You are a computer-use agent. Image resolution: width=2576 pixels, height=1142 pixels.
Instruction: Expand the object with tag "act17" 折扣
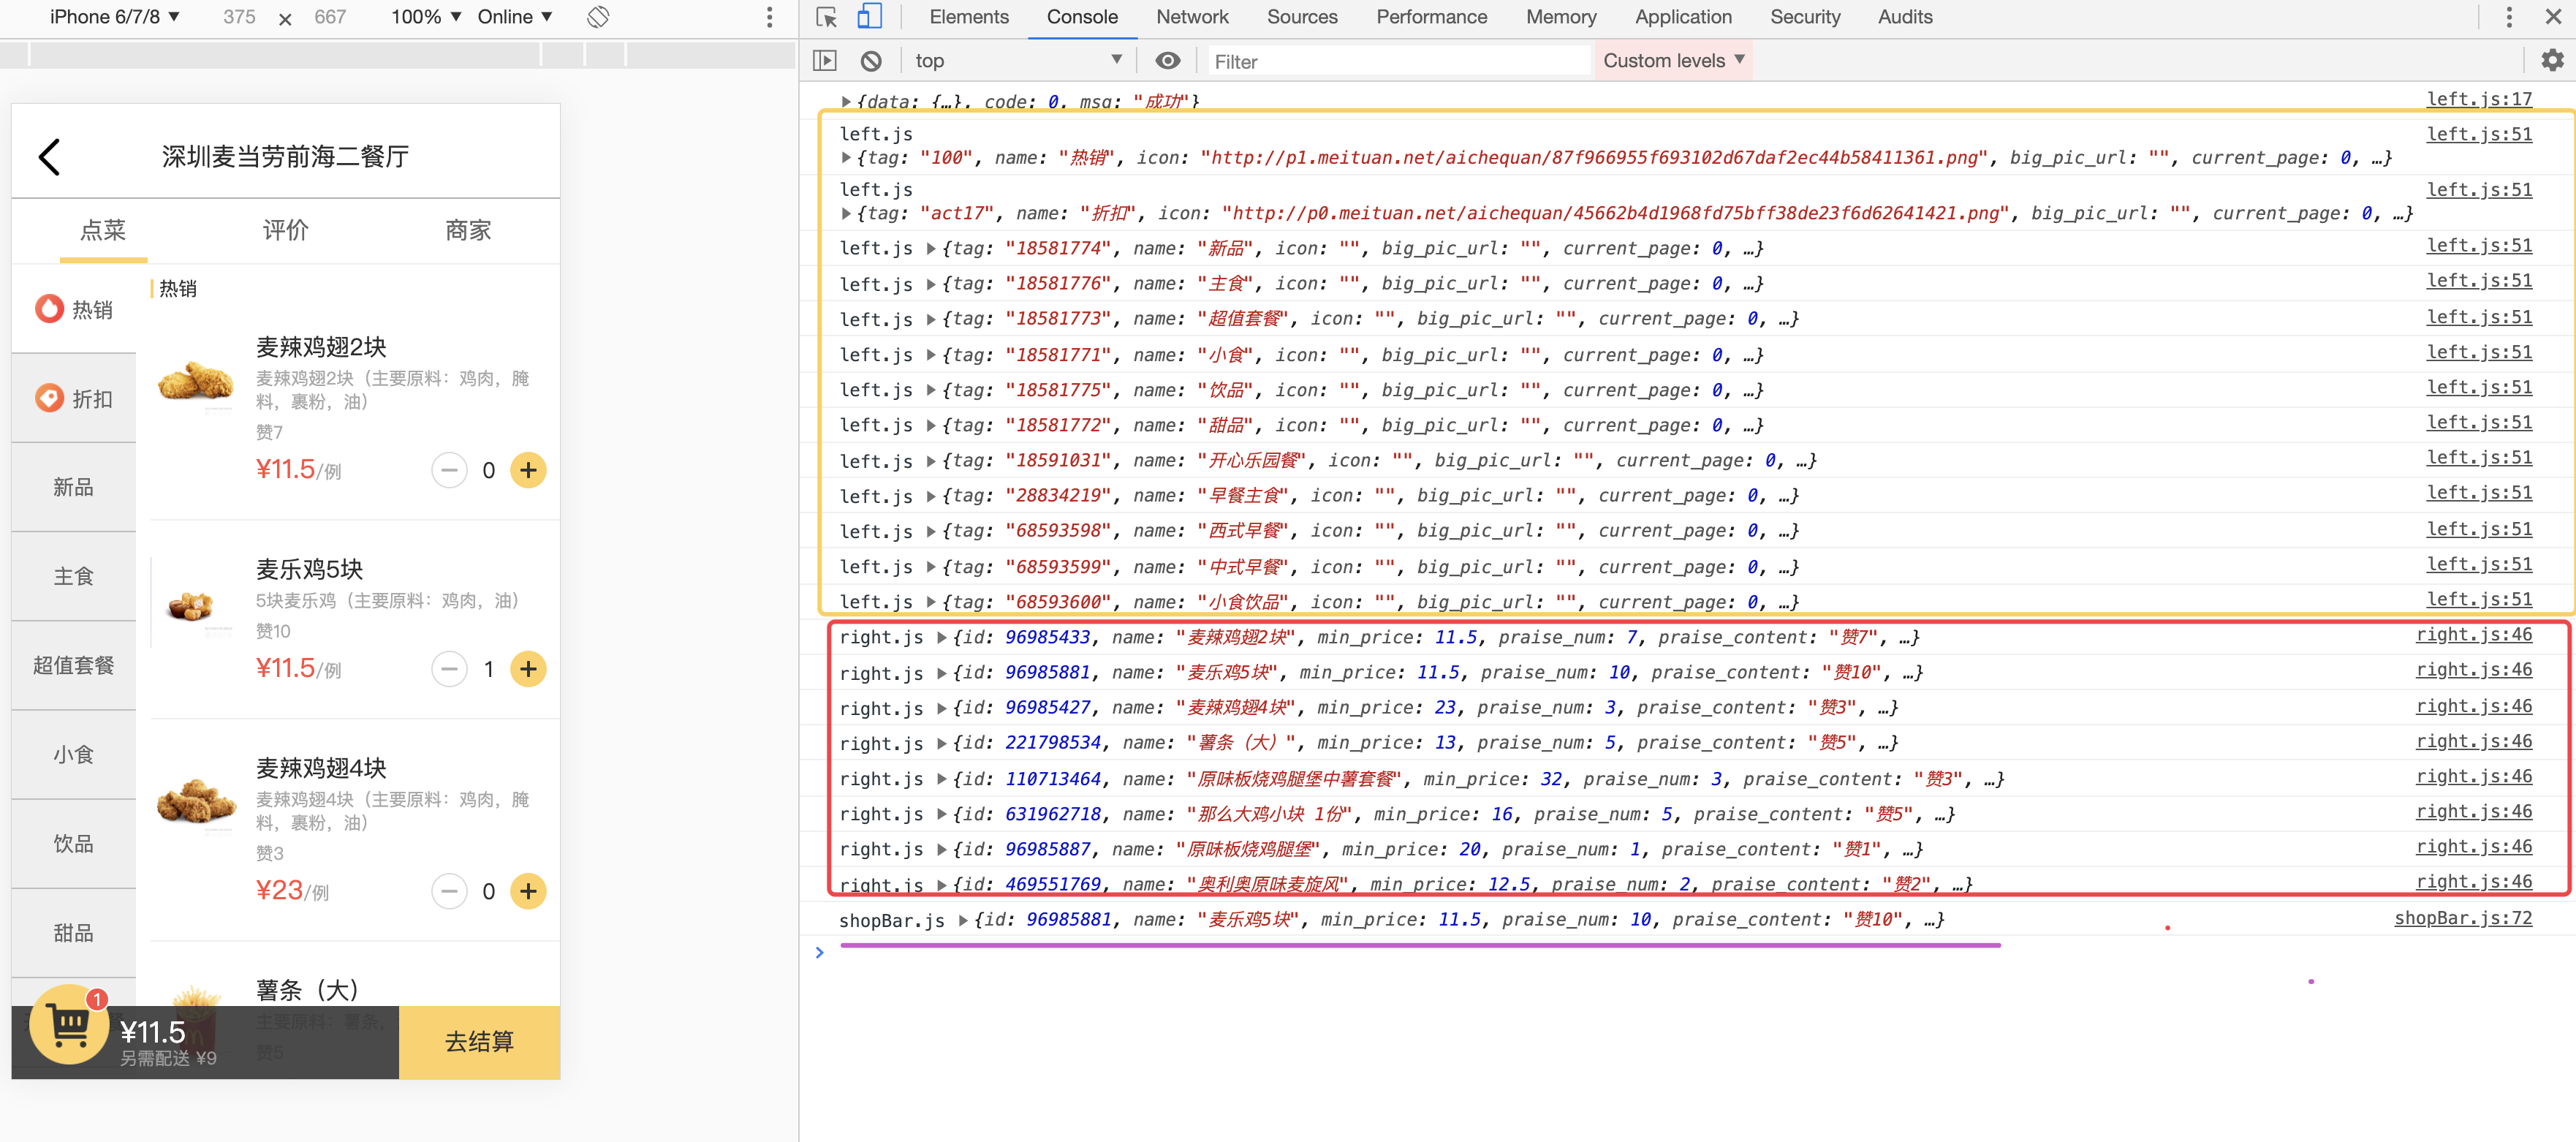(x=846, y=214)
